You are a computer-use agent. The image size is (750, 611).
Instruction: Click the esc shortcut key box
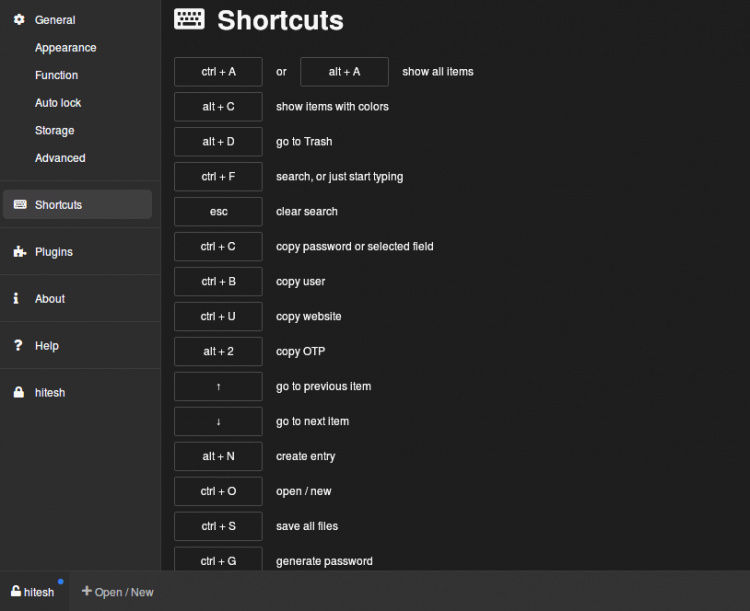pos(218,212)
